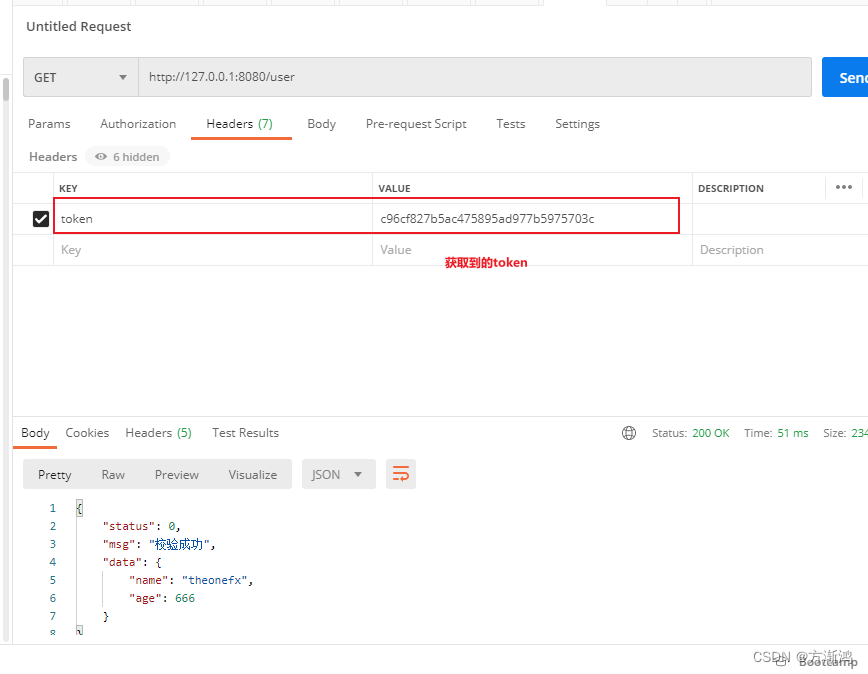The image size is (868, 674).
Task: Click the Send button
Action: (x=845, y=77)
